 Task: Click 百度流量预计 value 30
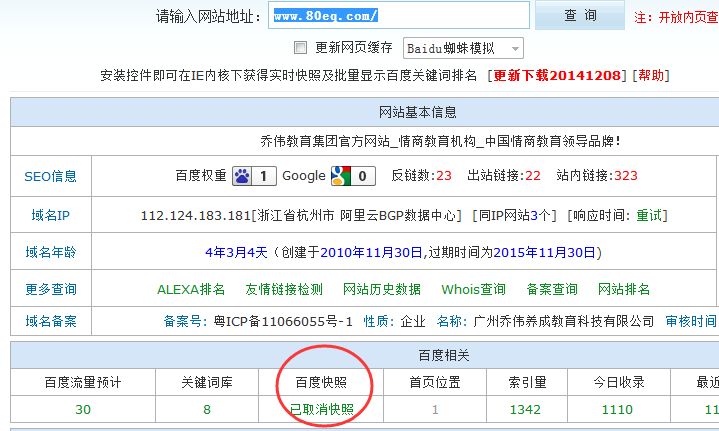83,409
